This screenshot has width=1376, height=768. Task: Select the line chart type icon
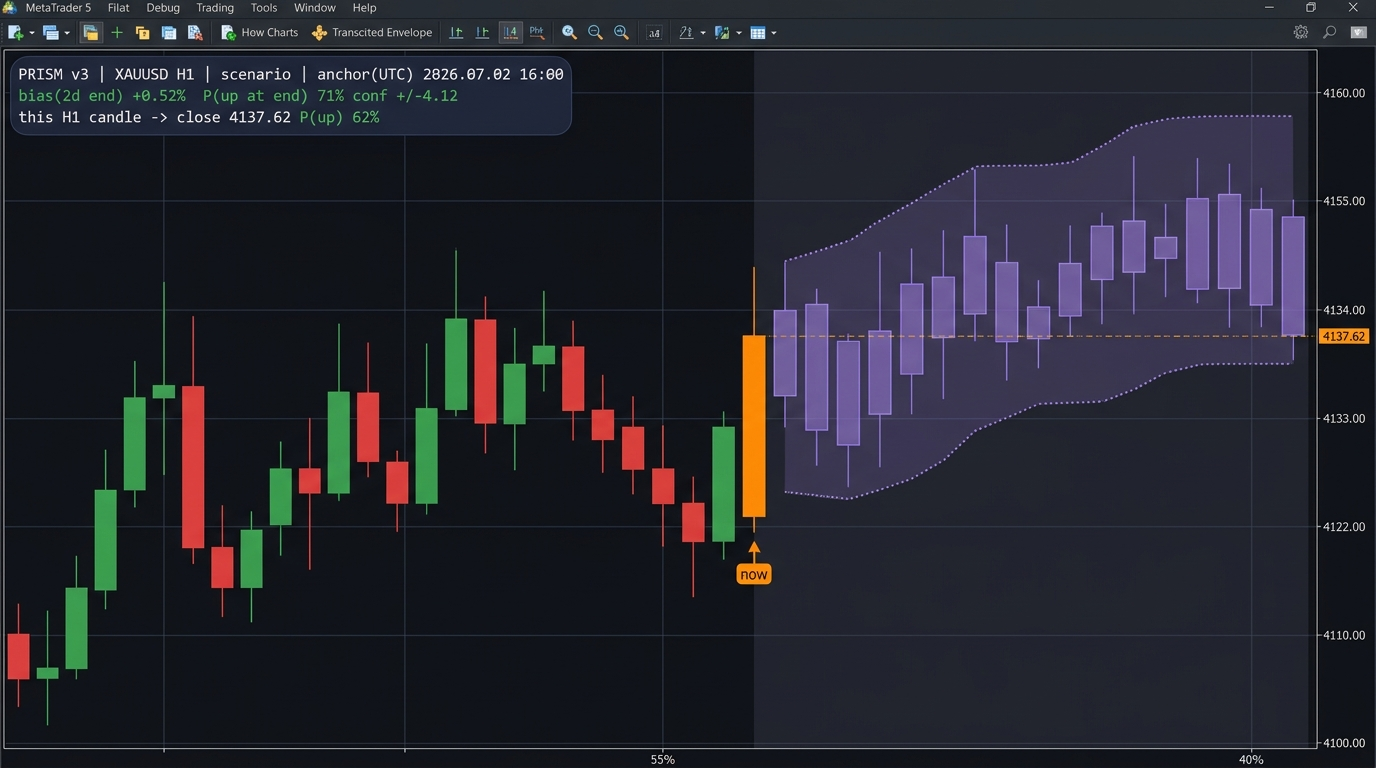[537, 32]
